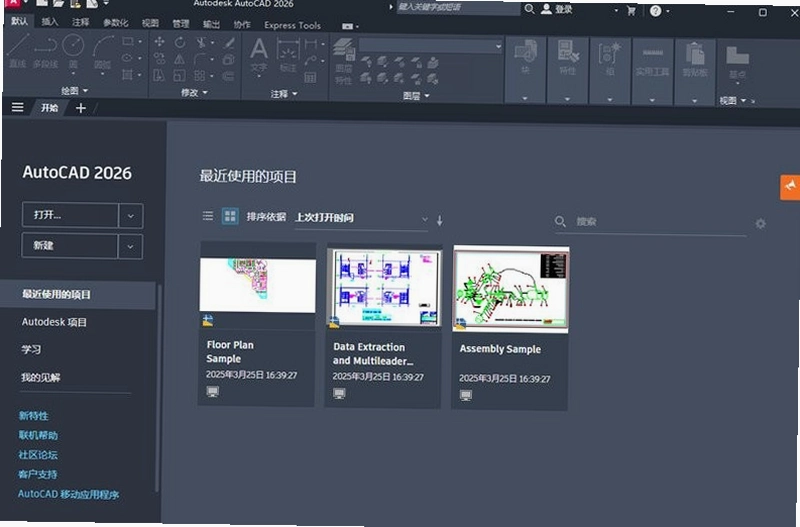The height and width of the screenshot is (527, 800).
Task: Switch to the 默认 (Home) ribbon tab
Action: (x=19, y=21)
